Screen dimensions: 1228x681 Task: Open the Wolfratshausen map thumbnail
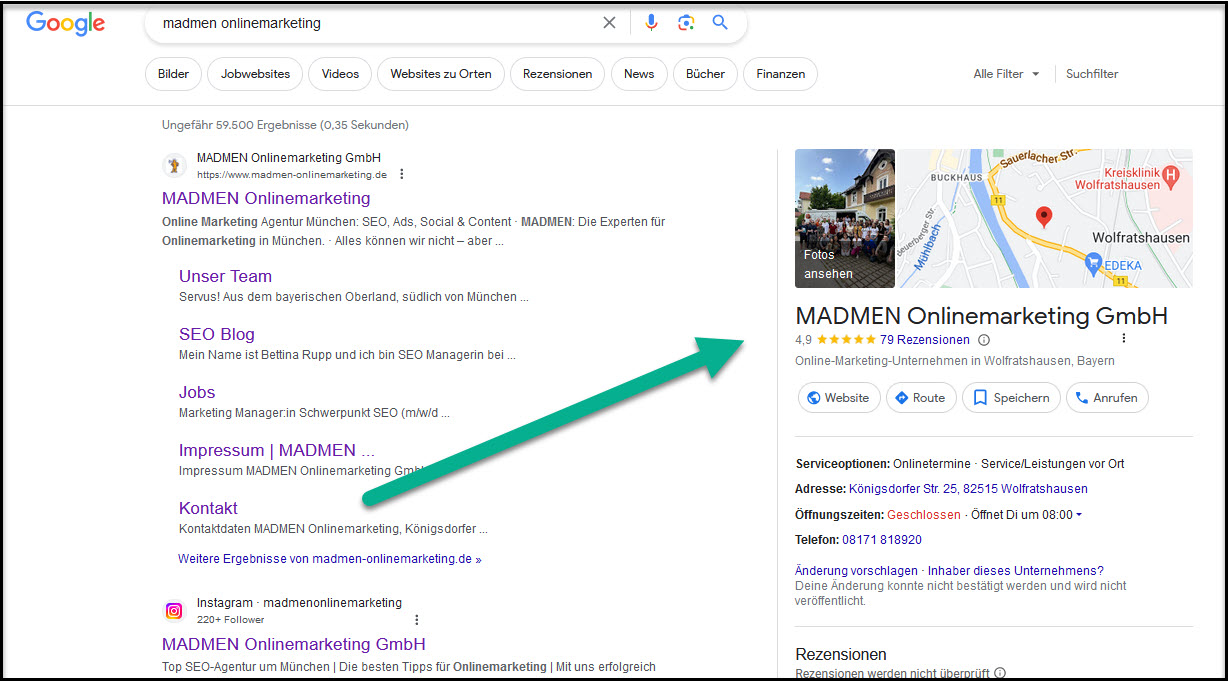1045,219
